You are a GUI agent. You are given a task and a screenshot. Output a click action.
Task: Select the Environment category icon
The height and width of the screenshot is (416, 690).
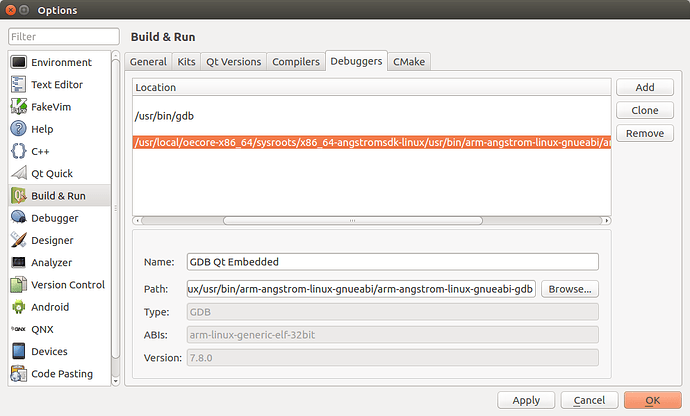click(19, 62)
